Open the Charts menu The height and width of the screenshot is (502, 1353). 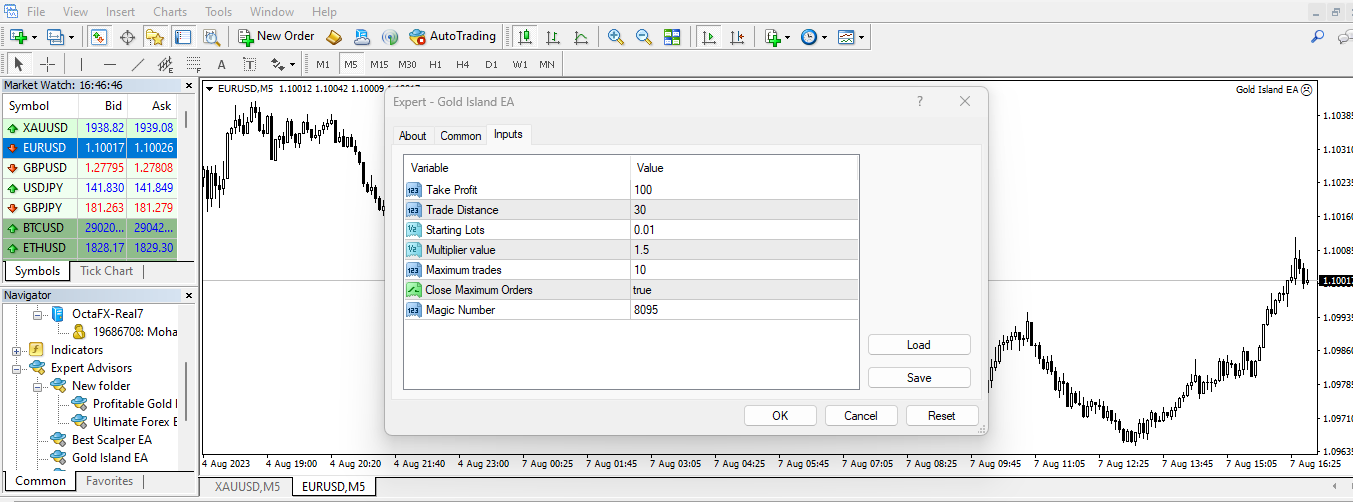[x=170, y=12]
